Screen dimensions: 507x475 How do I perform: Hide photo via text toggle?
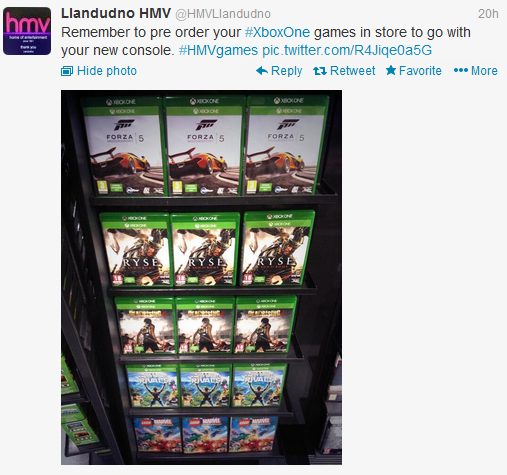point(107,71)
